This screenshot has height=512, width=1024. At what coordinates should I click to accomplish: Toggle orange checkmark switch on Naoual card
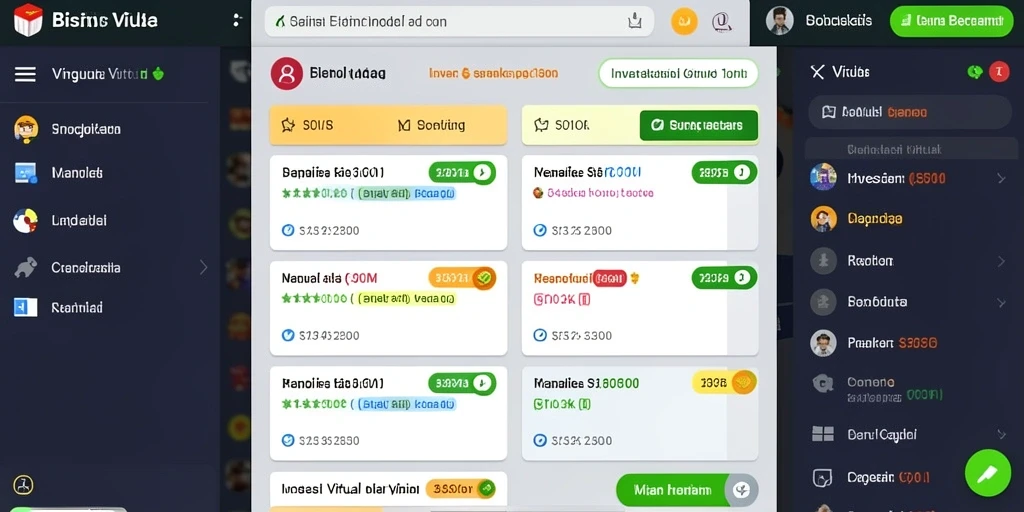click(462, 278)
